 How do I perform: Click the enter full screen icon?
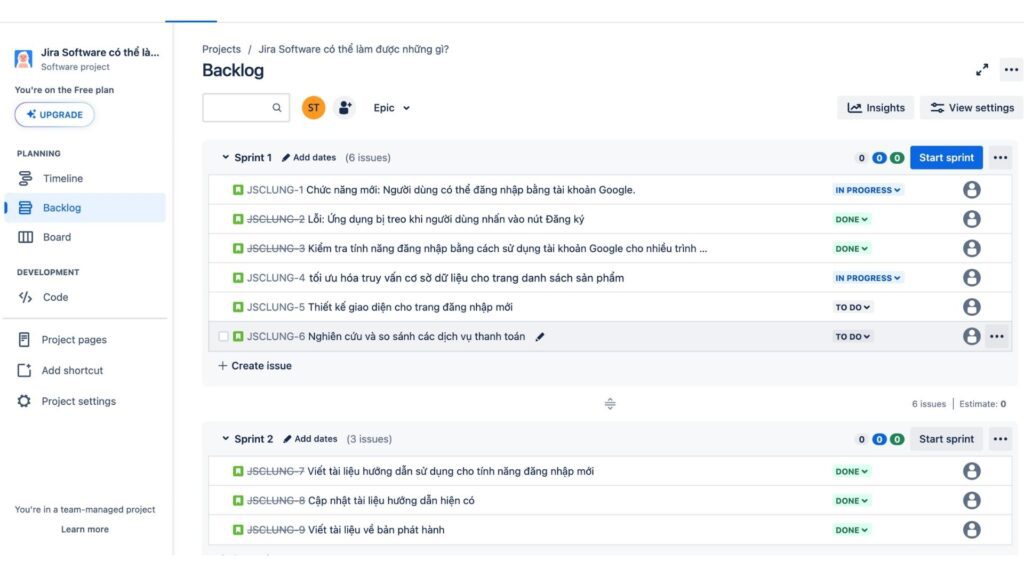[982, 70]
